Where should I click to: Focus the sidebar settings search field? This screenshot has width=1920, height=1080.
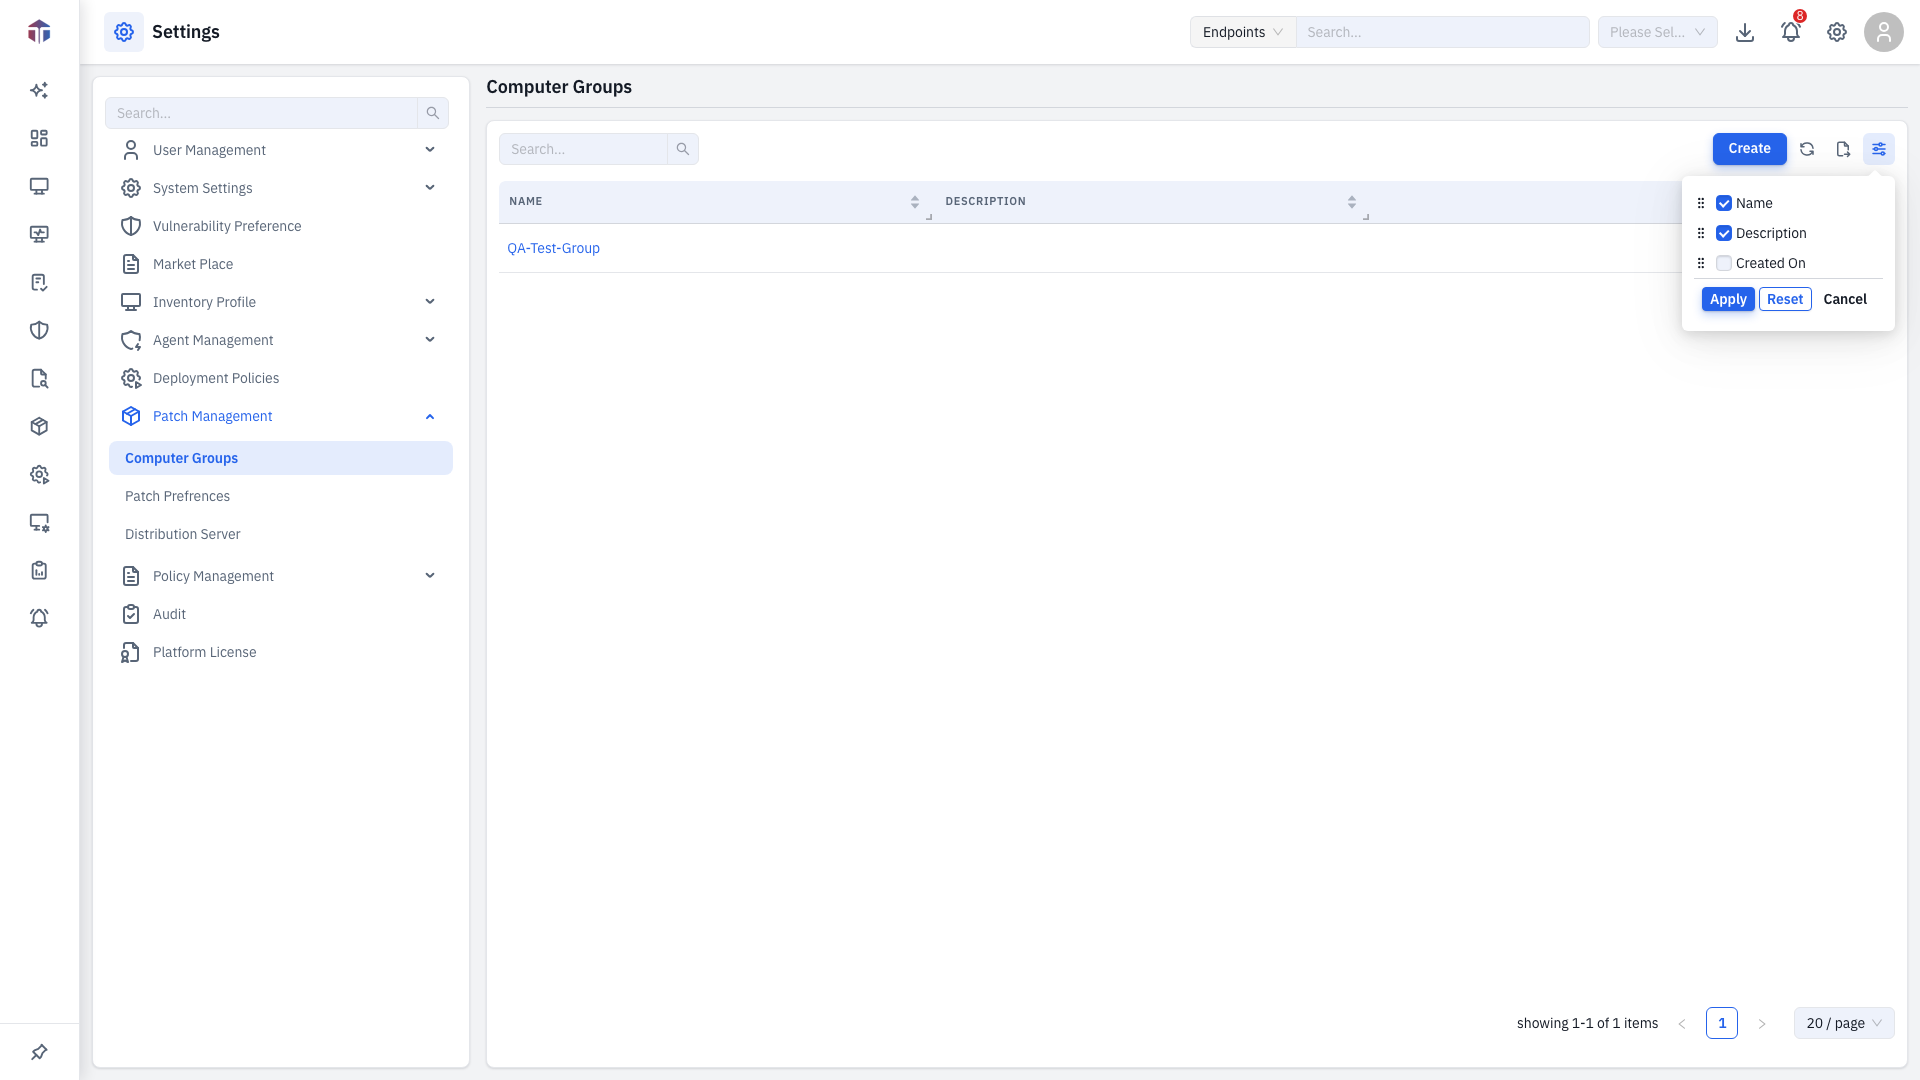(261, 113)
